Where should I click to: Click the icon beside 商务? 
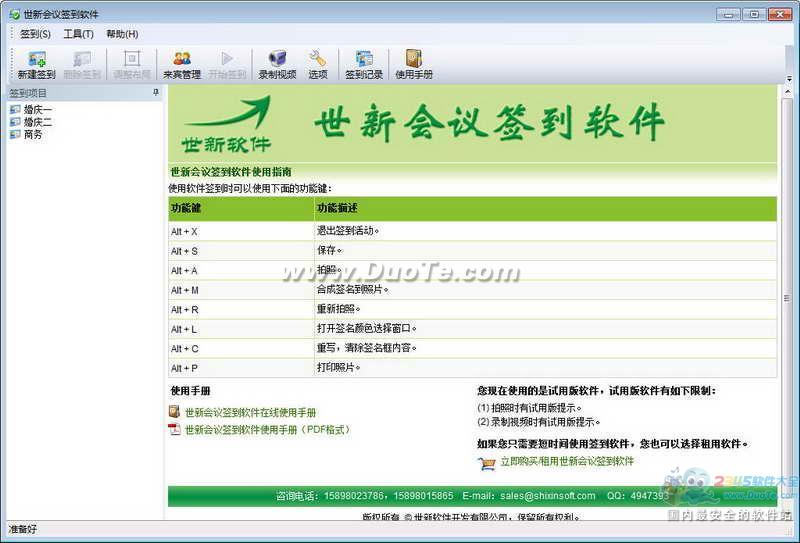(15, 134)
